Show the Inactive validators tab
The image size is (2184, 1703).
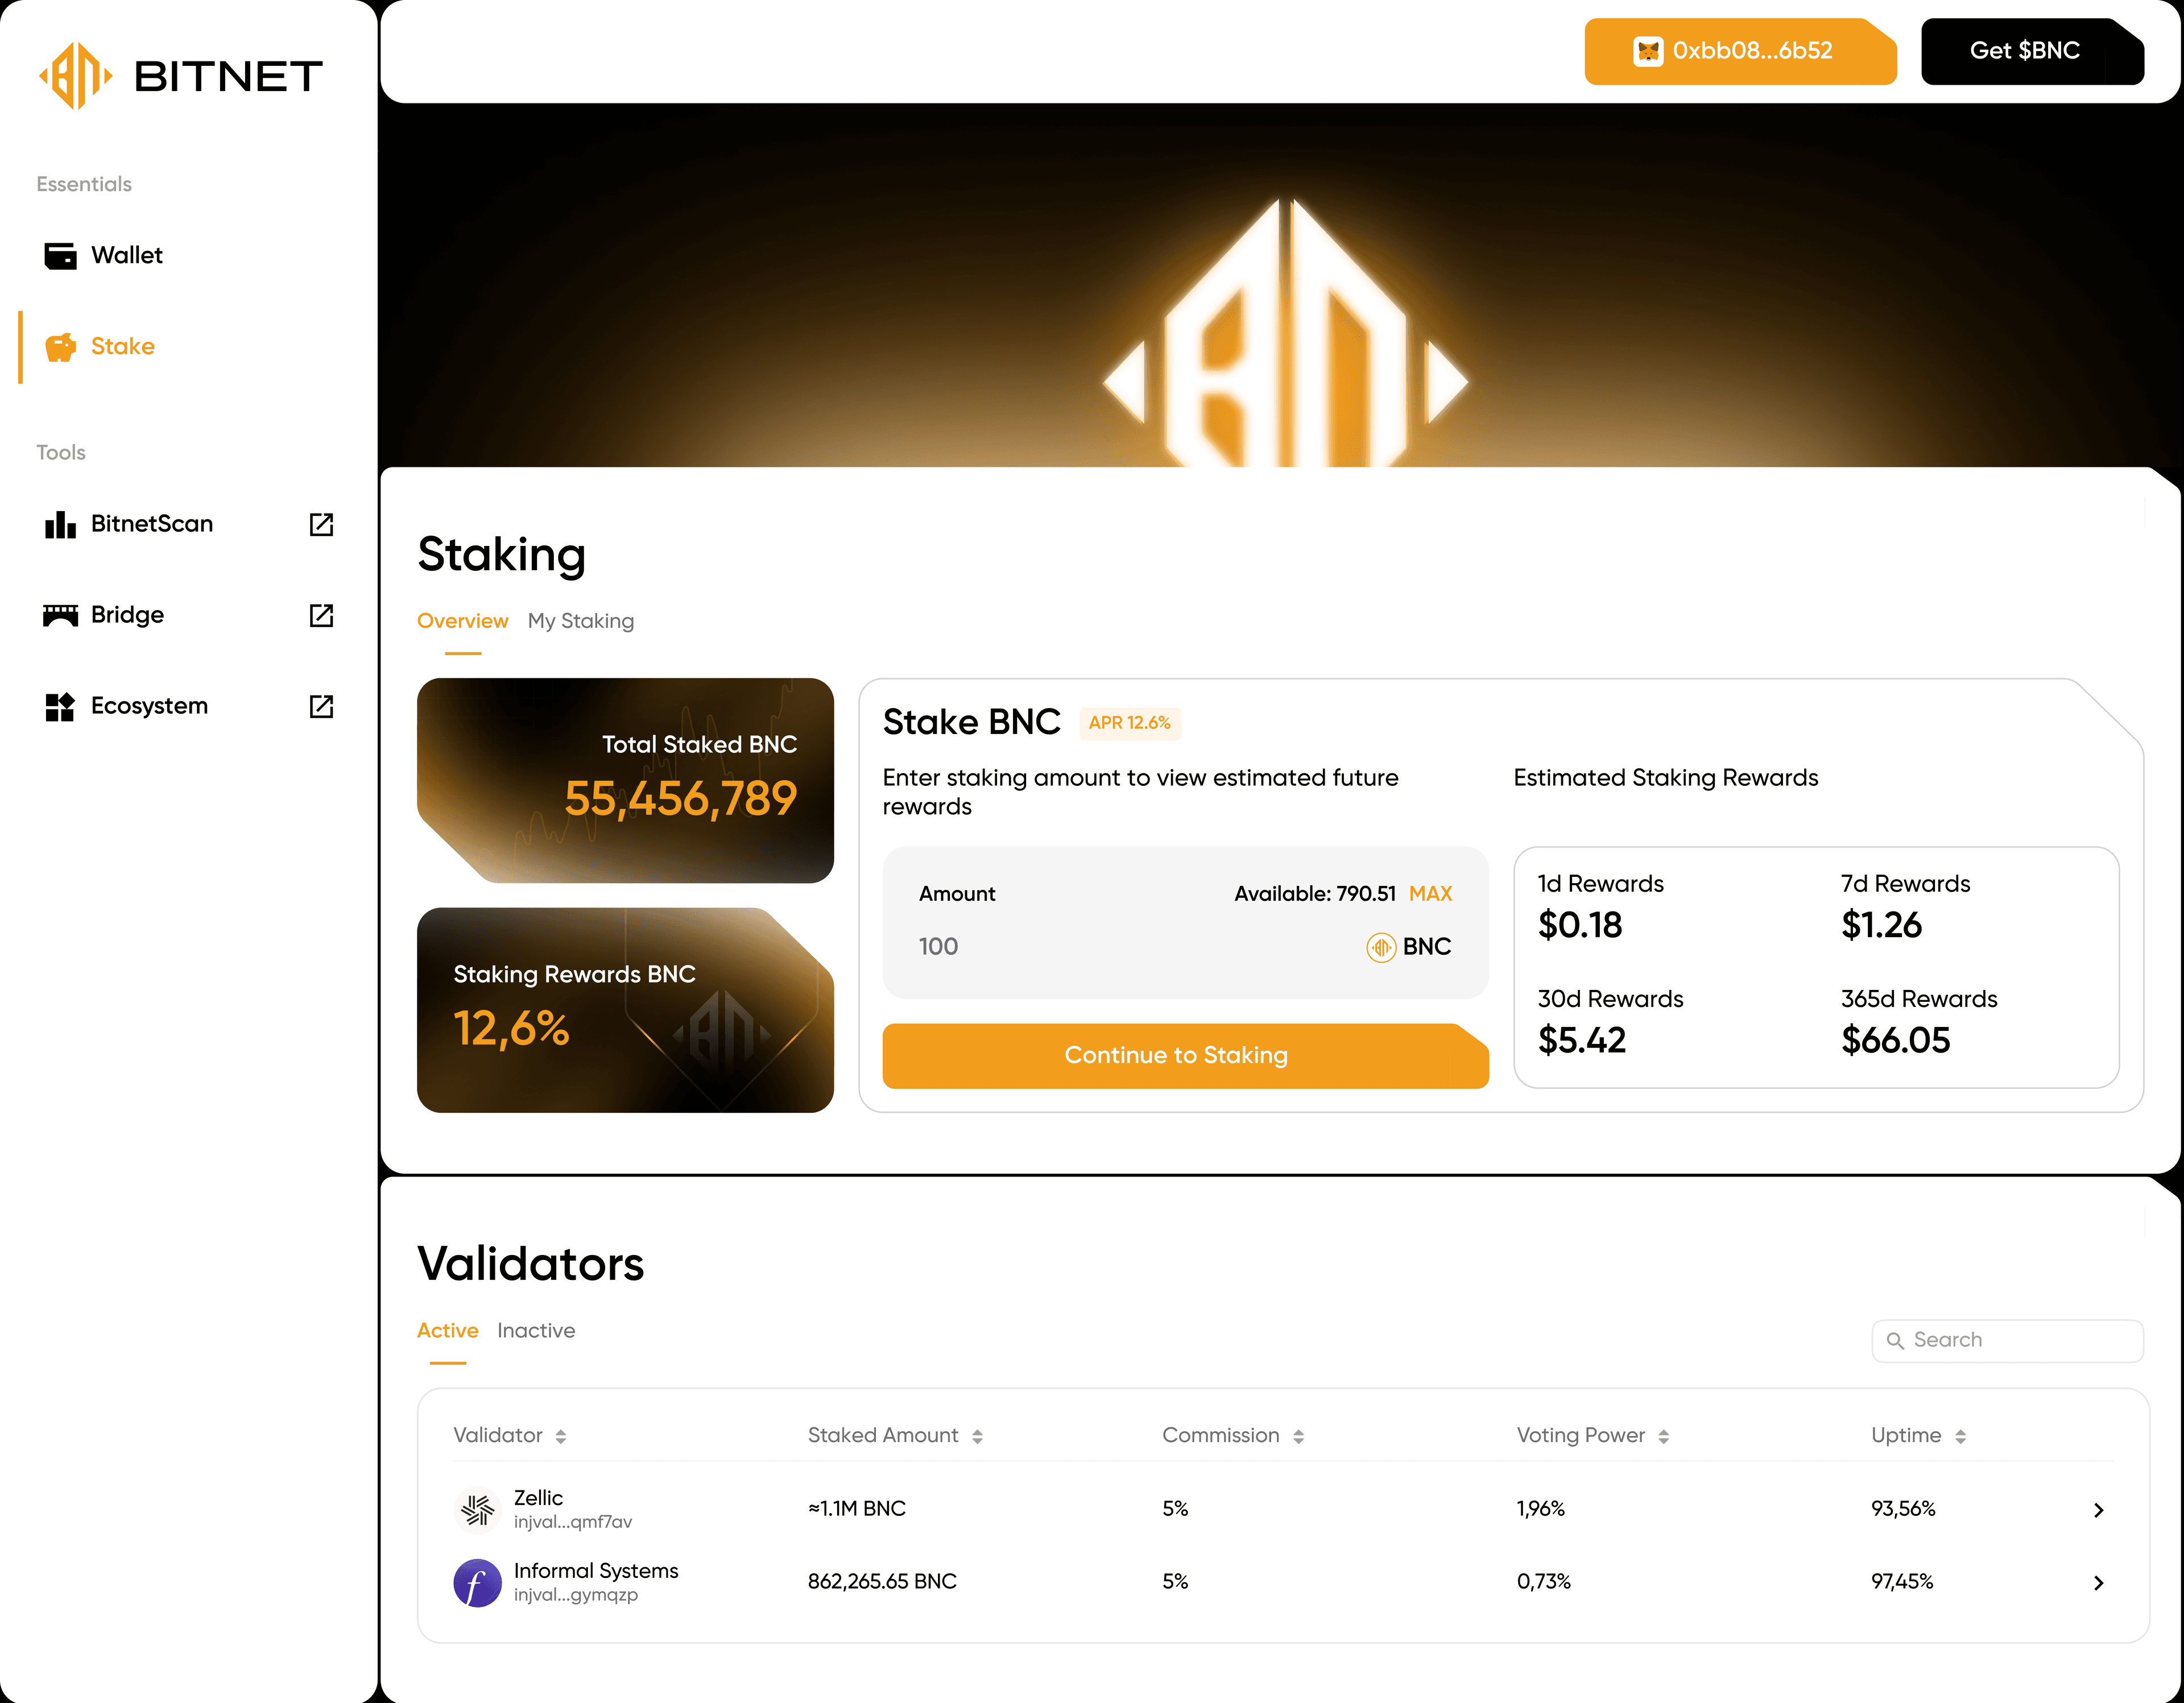[535, 1331]
